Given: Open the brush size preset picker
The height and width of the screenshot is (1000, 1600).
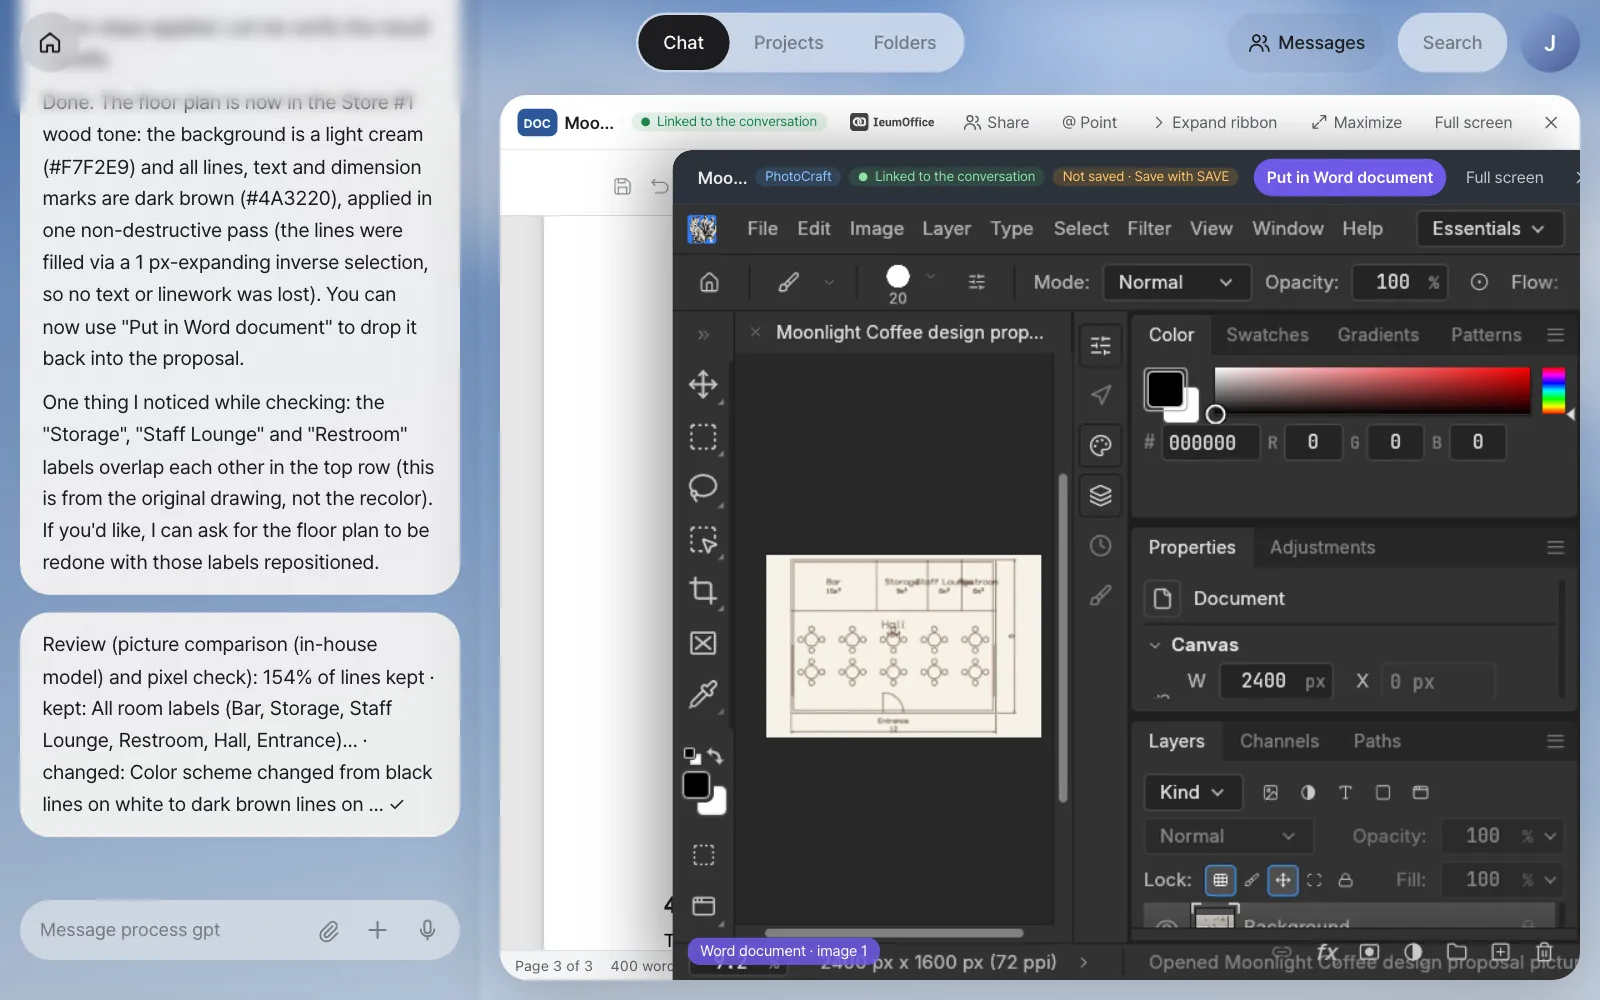Looking at the screenshot, I should (931, 276).
